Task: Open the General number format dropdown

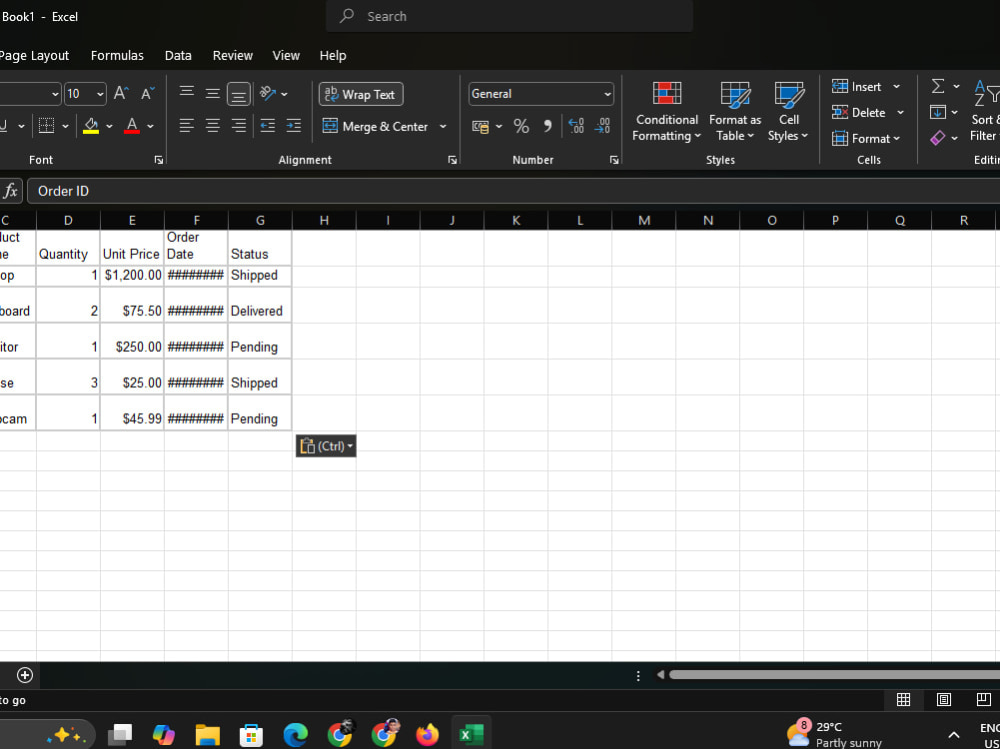Action: point(607,94)
